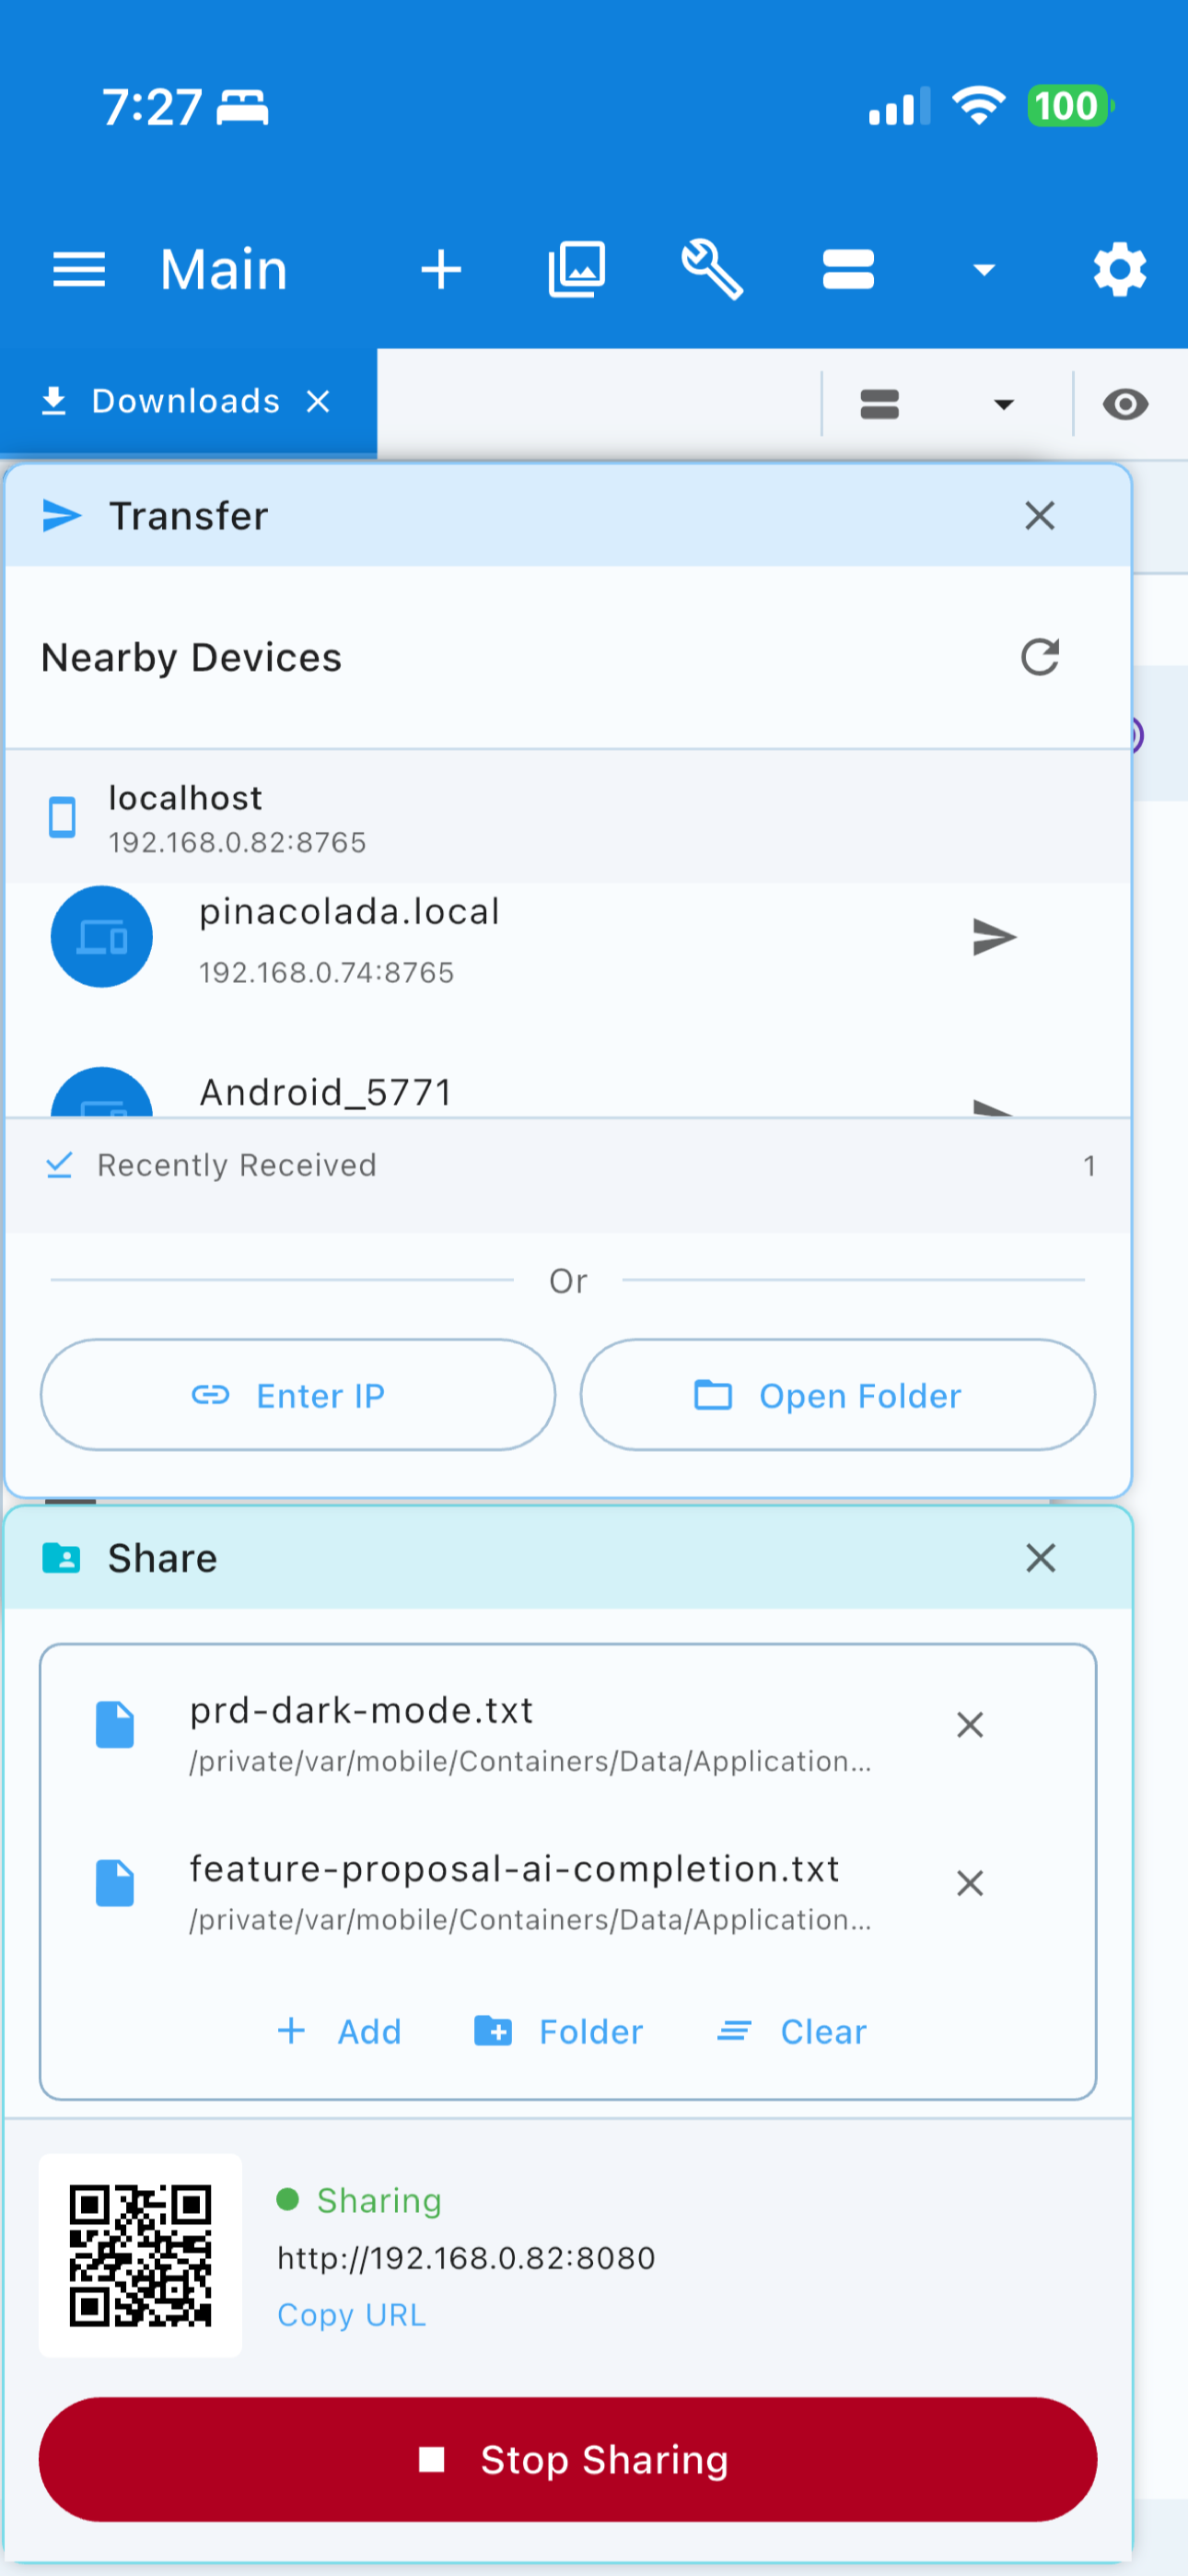Expand the Recently Received section

pos(568,1166)
